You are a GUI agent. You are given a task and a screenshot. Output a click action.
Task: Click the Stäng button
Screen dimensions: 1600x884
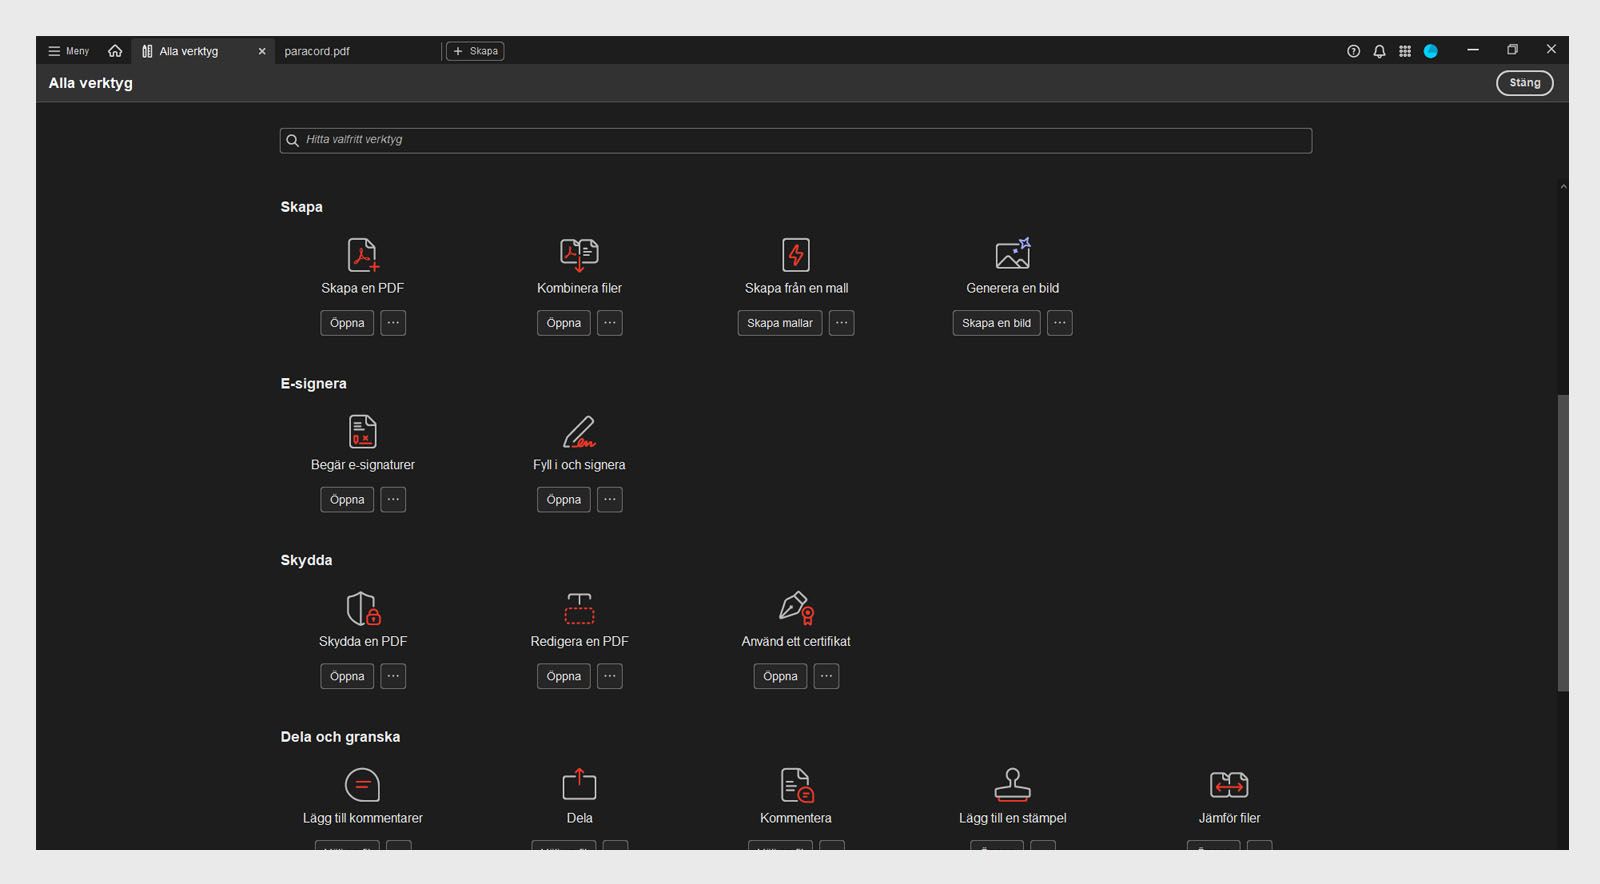coord(1524,83)
